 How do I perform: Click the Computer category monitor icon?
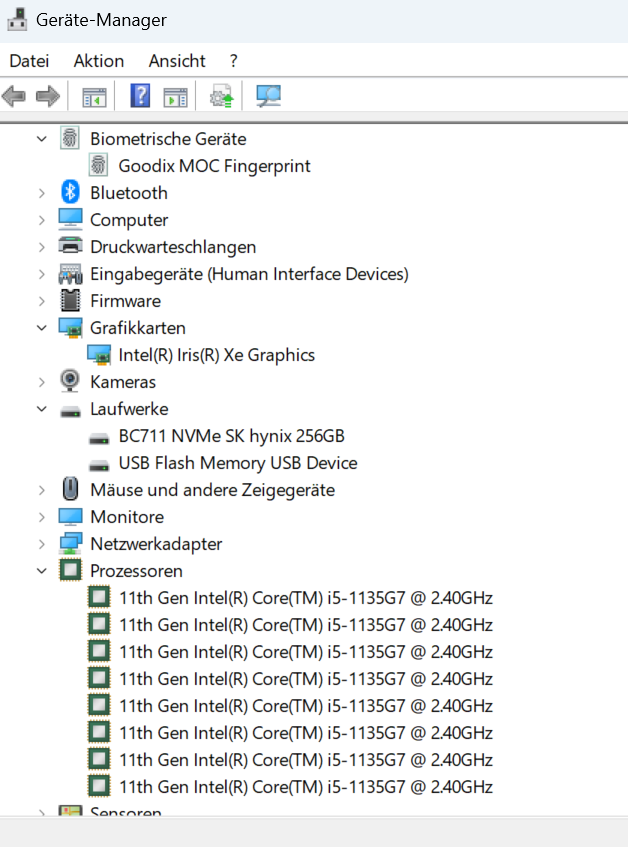point(70,219)
